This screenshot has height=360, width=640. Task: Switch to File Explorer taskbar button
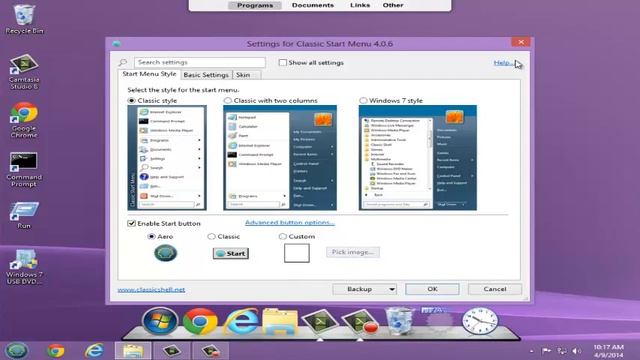133,351
